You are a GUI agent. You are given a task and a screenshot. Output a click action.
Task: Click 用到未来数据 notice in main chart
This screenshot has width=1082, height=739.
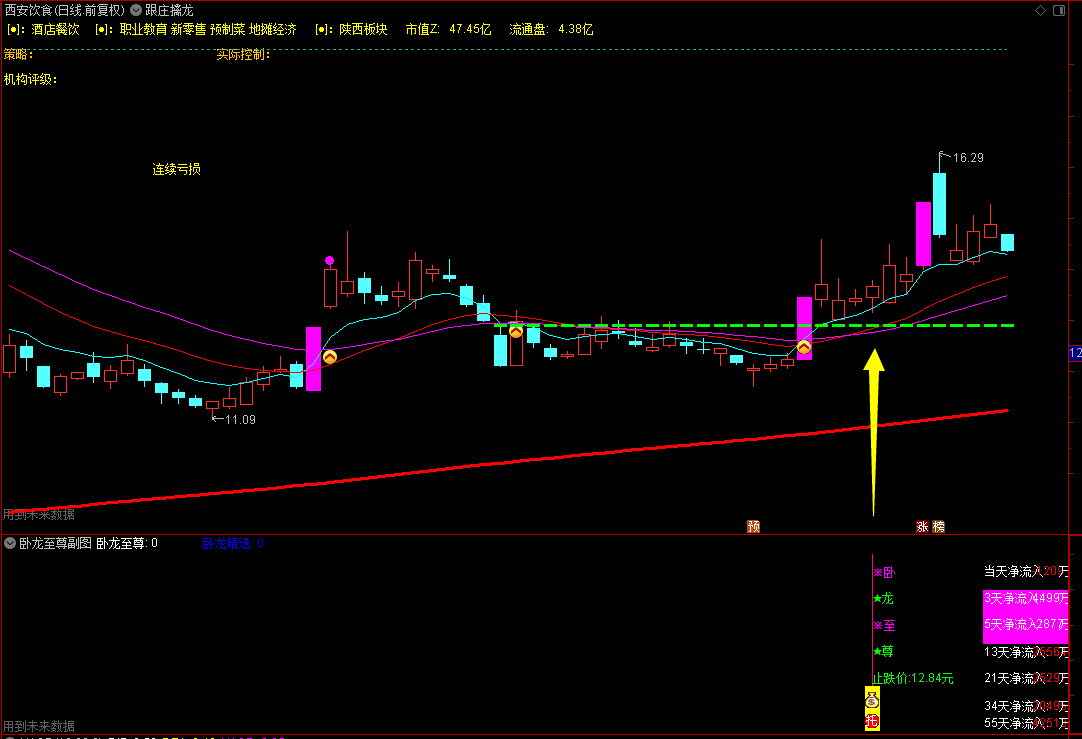click(x=39, y=515)
